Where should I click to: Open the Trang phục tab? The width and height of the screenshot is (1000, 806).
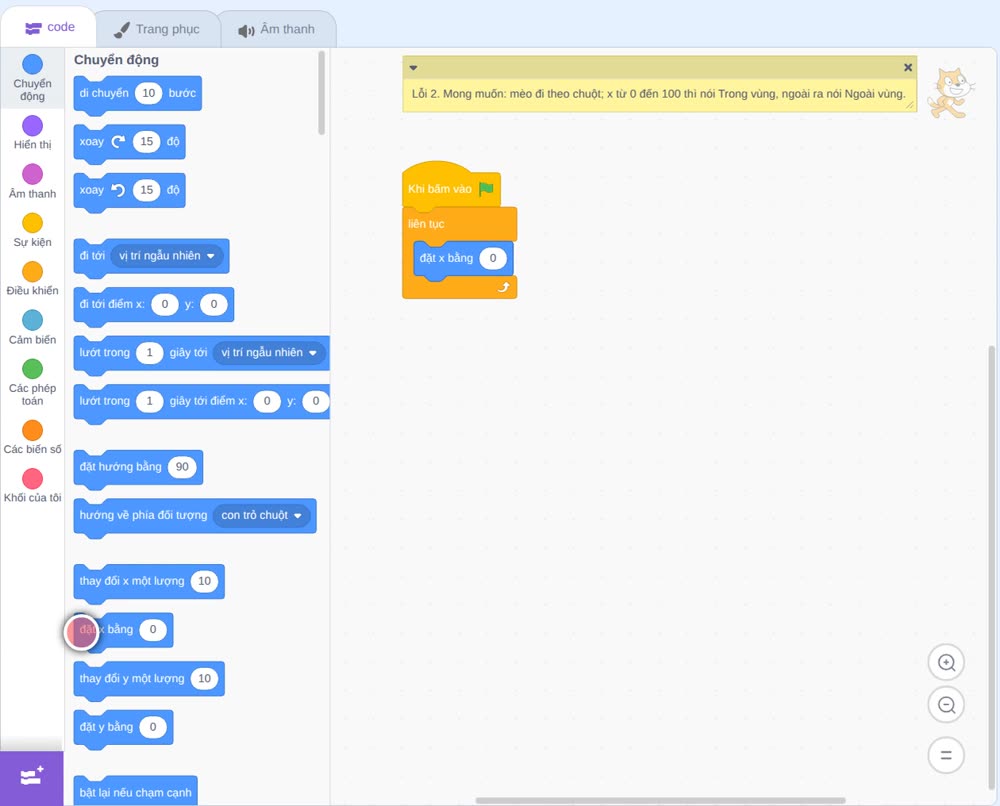158,29
